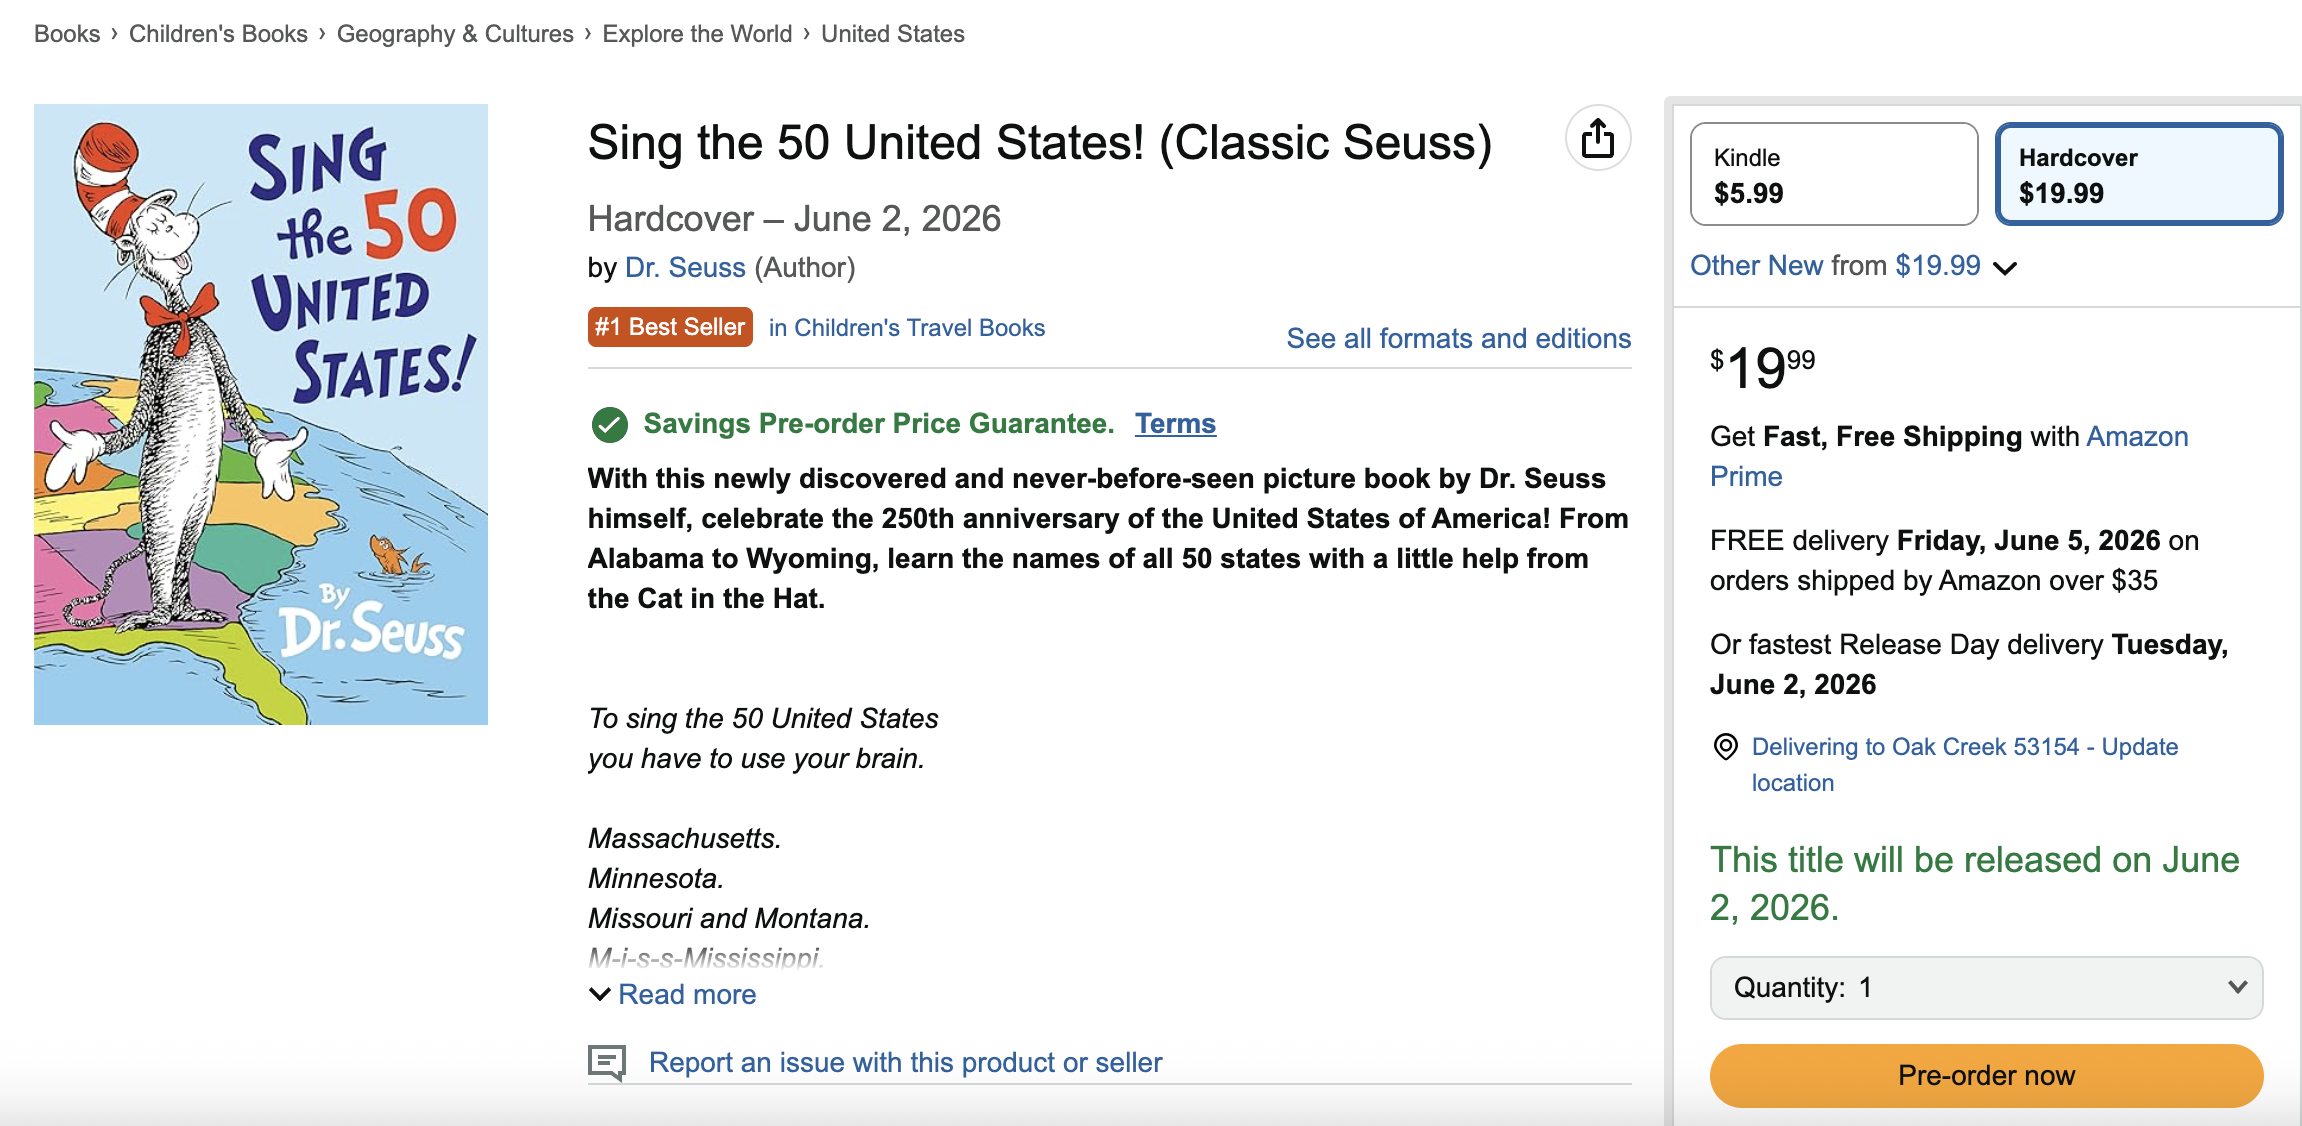Screen dimensions: 2302x1126
Task: Click Report an issue with this product
Action: pyautogui.click(x=905, y=1062)
